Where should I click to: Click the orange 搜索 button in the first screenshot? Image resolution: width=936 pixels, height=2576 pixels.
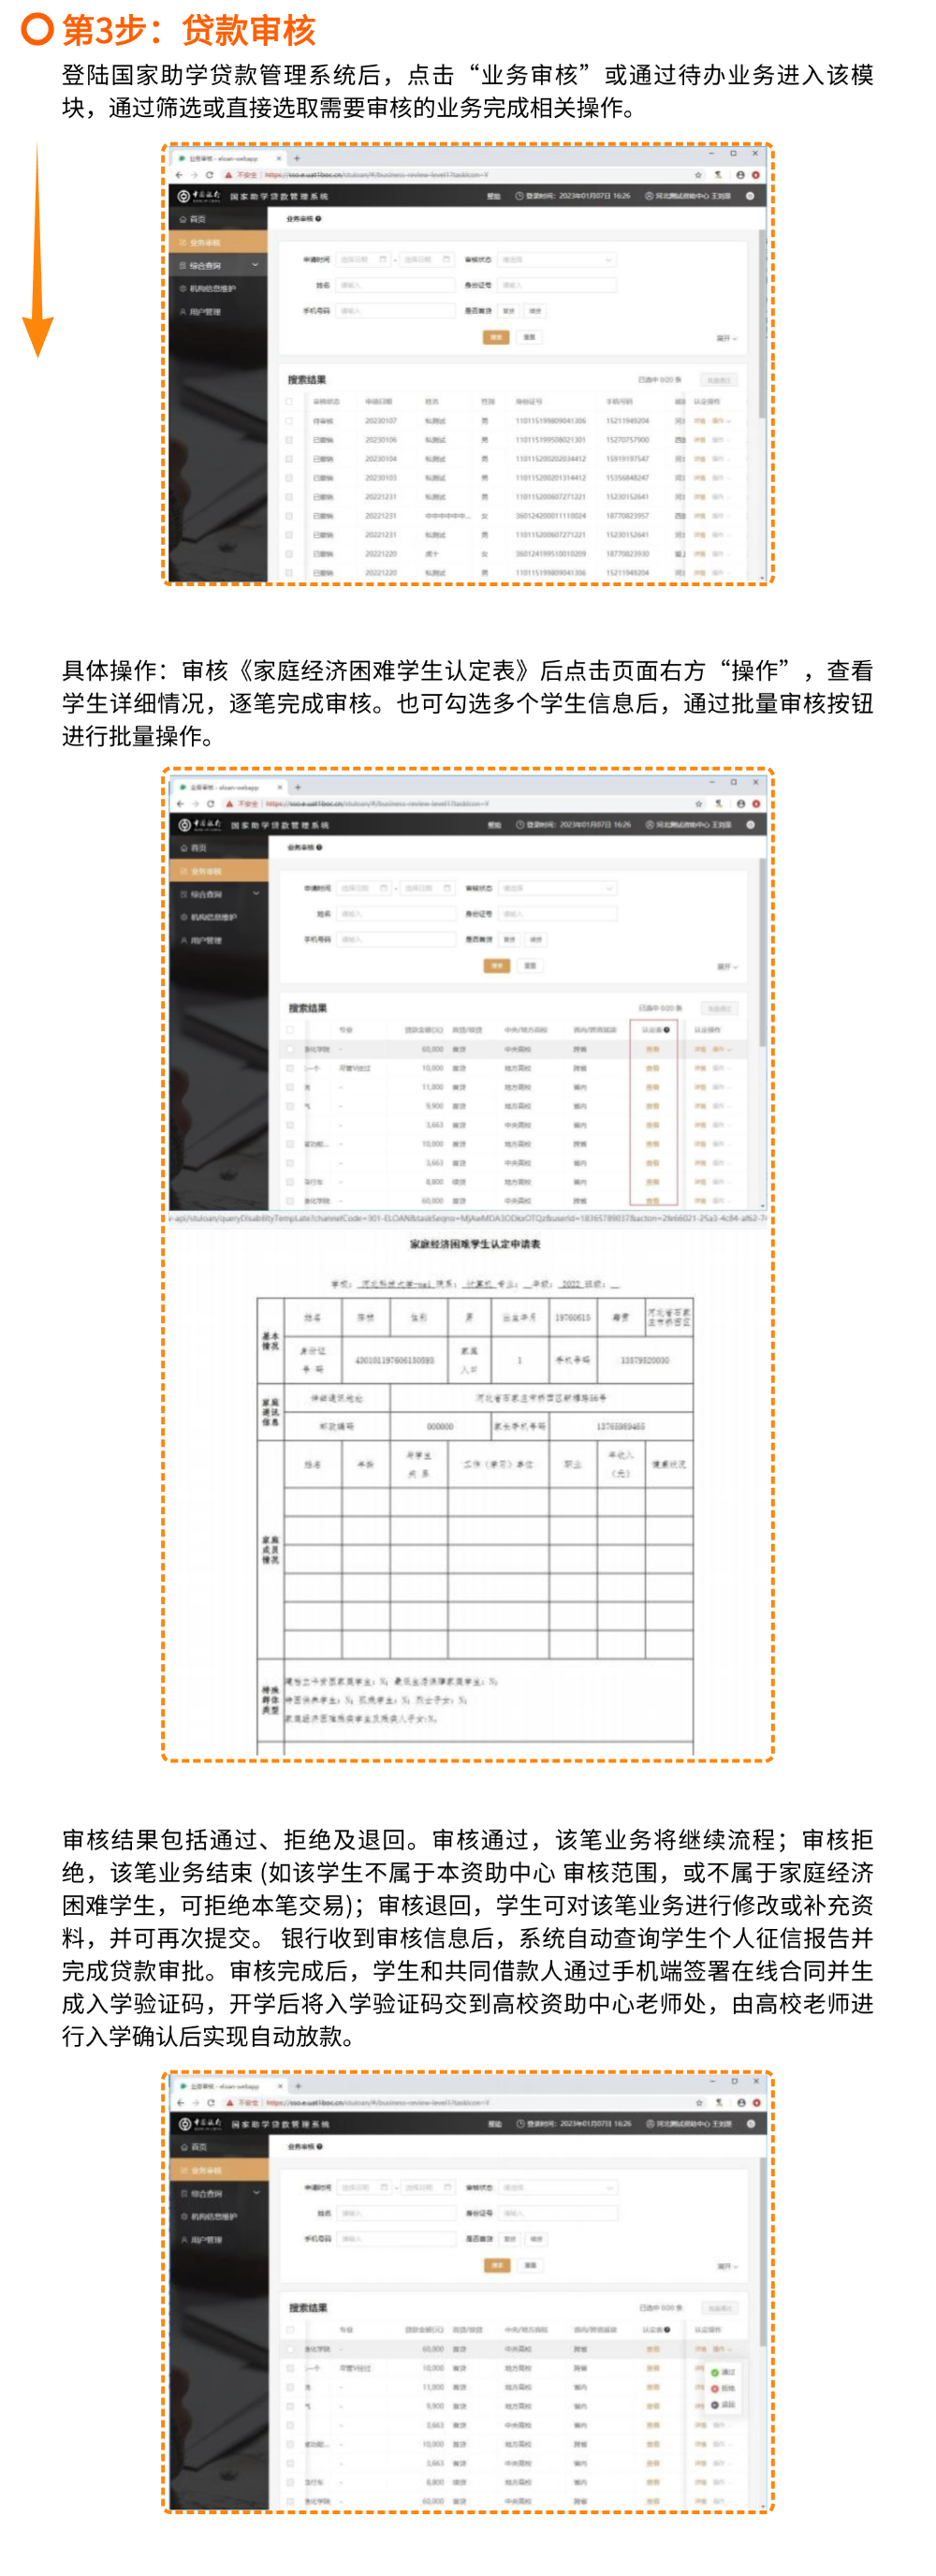(x=496, y=337)
